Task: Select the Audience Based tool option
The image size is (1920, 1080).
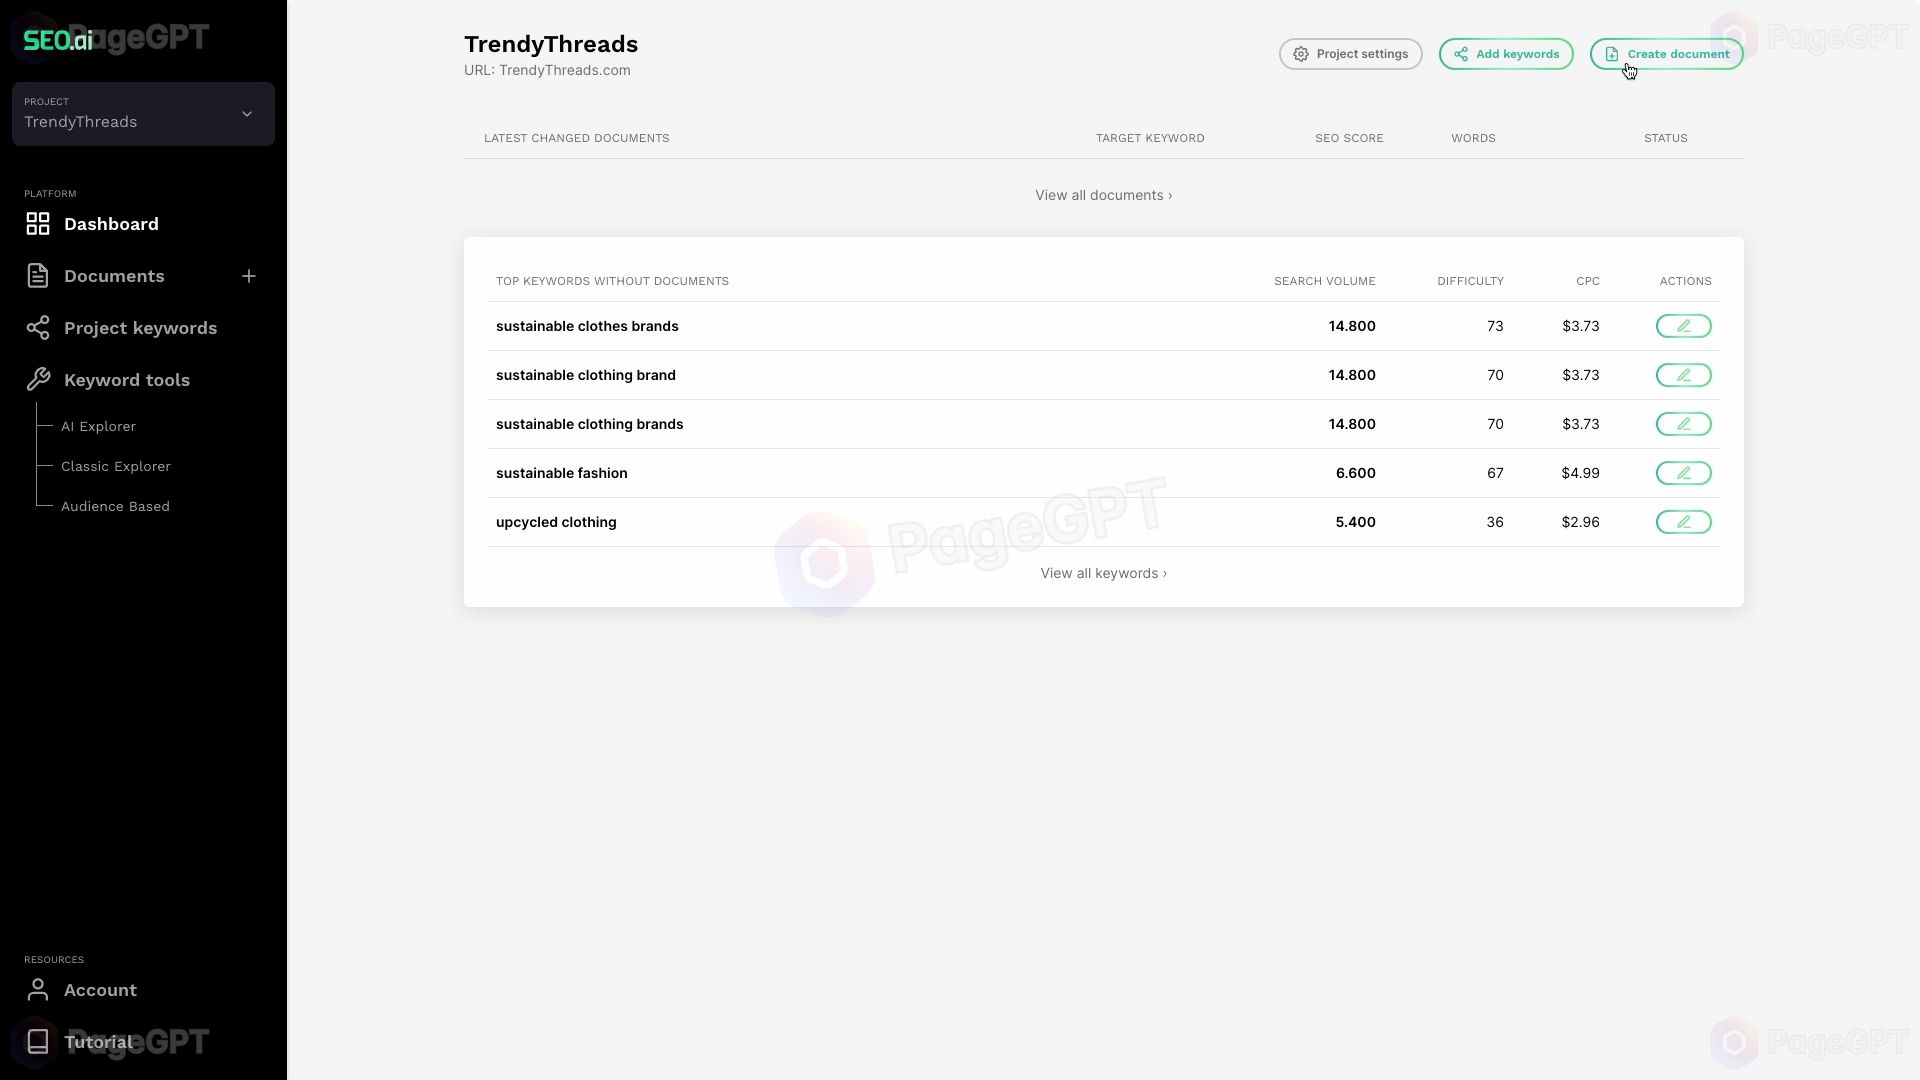Action: 115,506
